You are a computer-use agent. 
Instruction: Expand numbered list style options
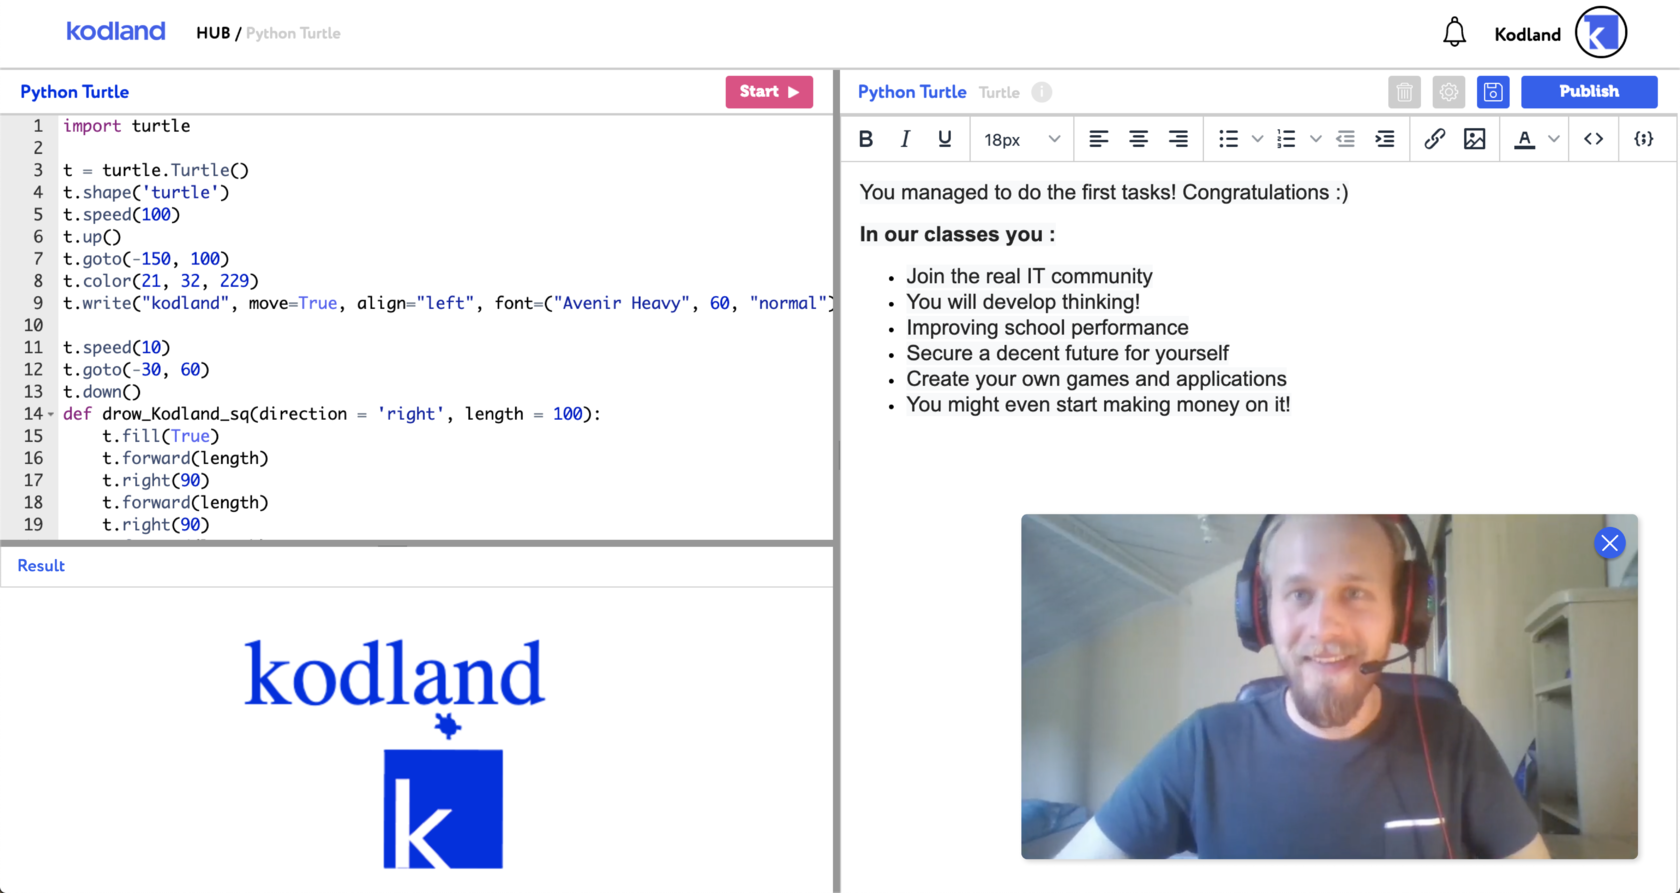point(1315,139)
